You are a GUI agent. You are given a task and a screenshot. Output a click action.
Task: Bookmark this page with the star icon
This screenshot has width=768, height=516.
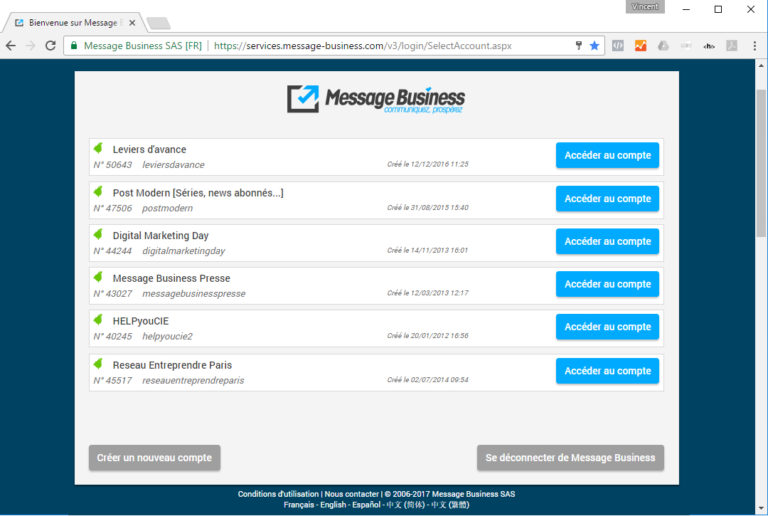coord(594,46)
